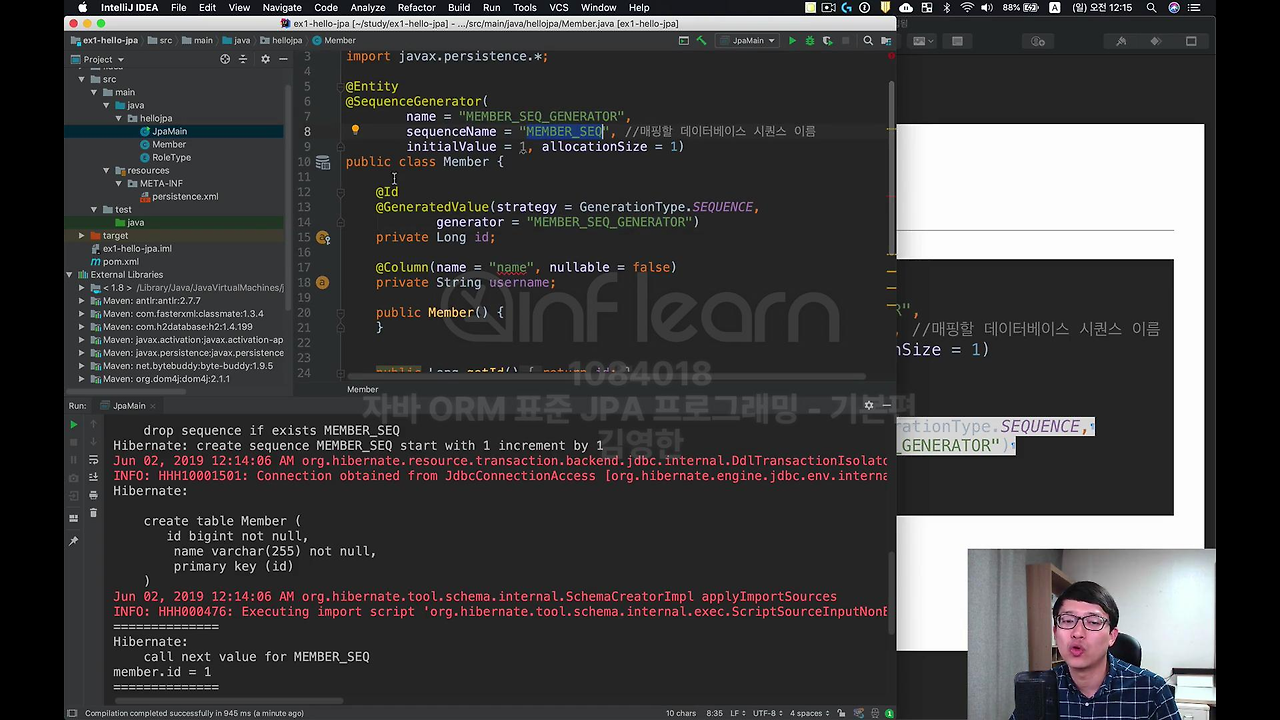
Task: Locate current file with crosshair icon in Project panel
Action: 225,59
